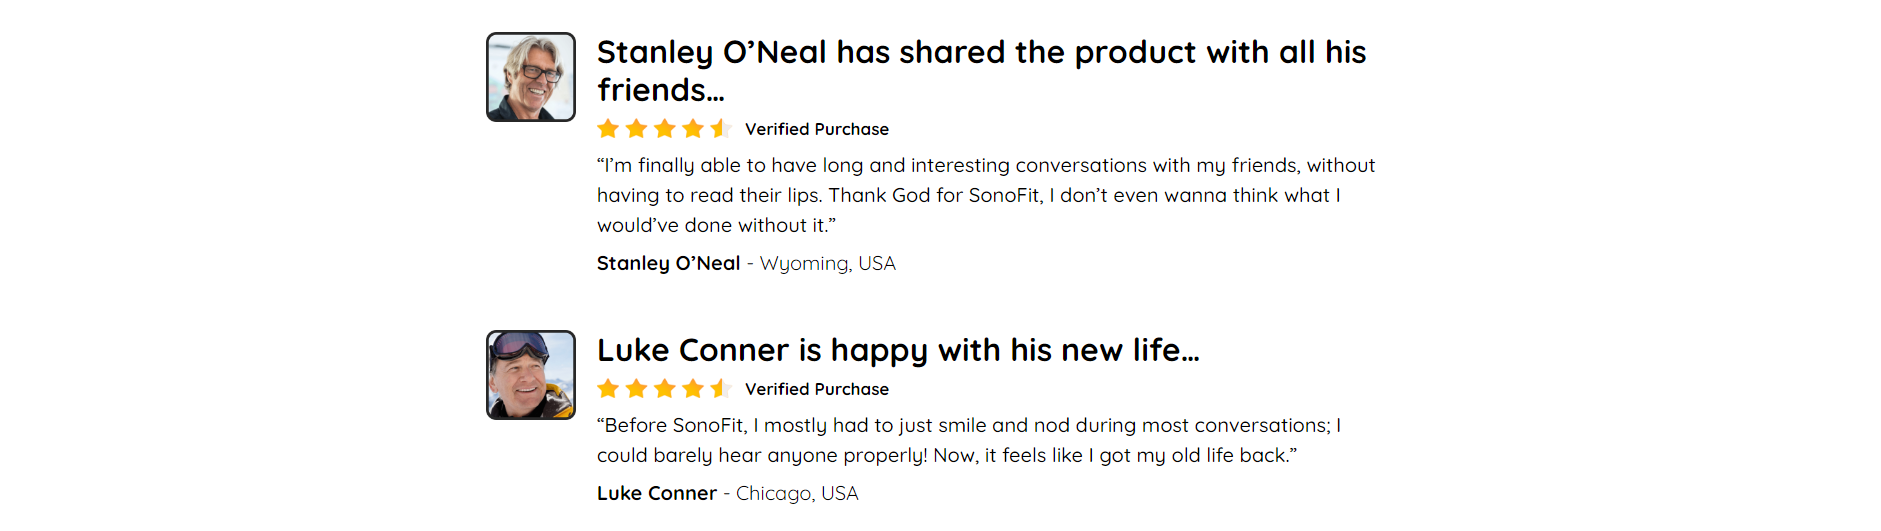
Task: Click the half star in Stanley's rating
Action: pos(720,128)
